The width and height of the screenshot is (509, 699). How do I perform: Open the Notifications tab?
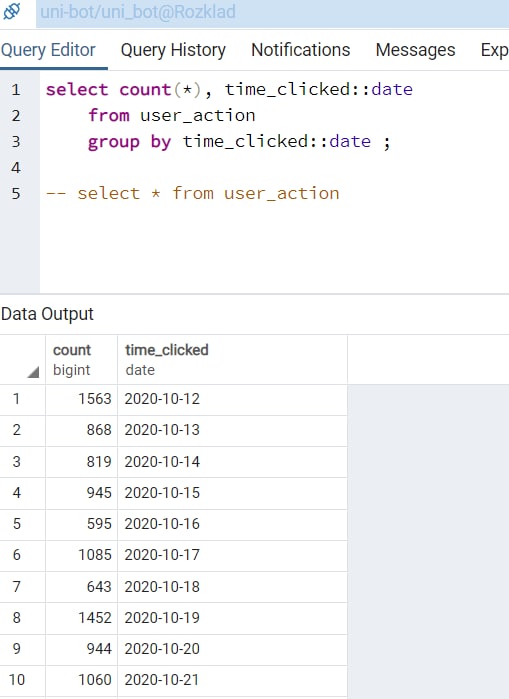(x=301, y=50)
